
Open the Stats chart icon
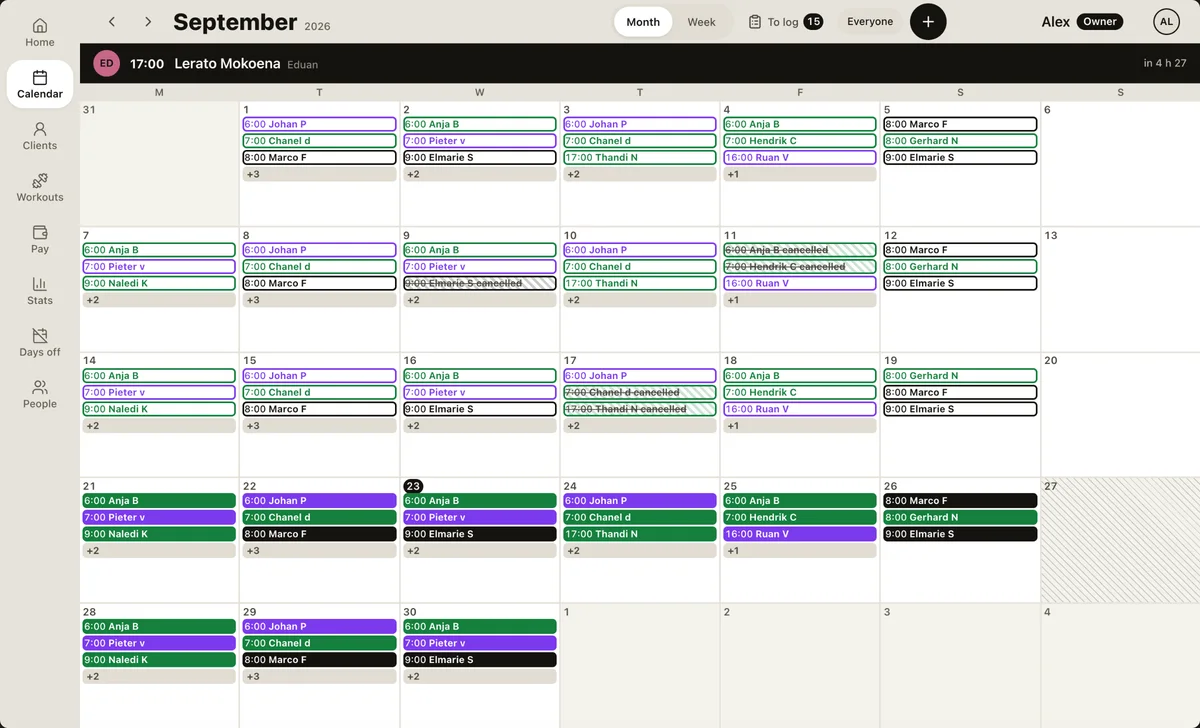point(40,291)
